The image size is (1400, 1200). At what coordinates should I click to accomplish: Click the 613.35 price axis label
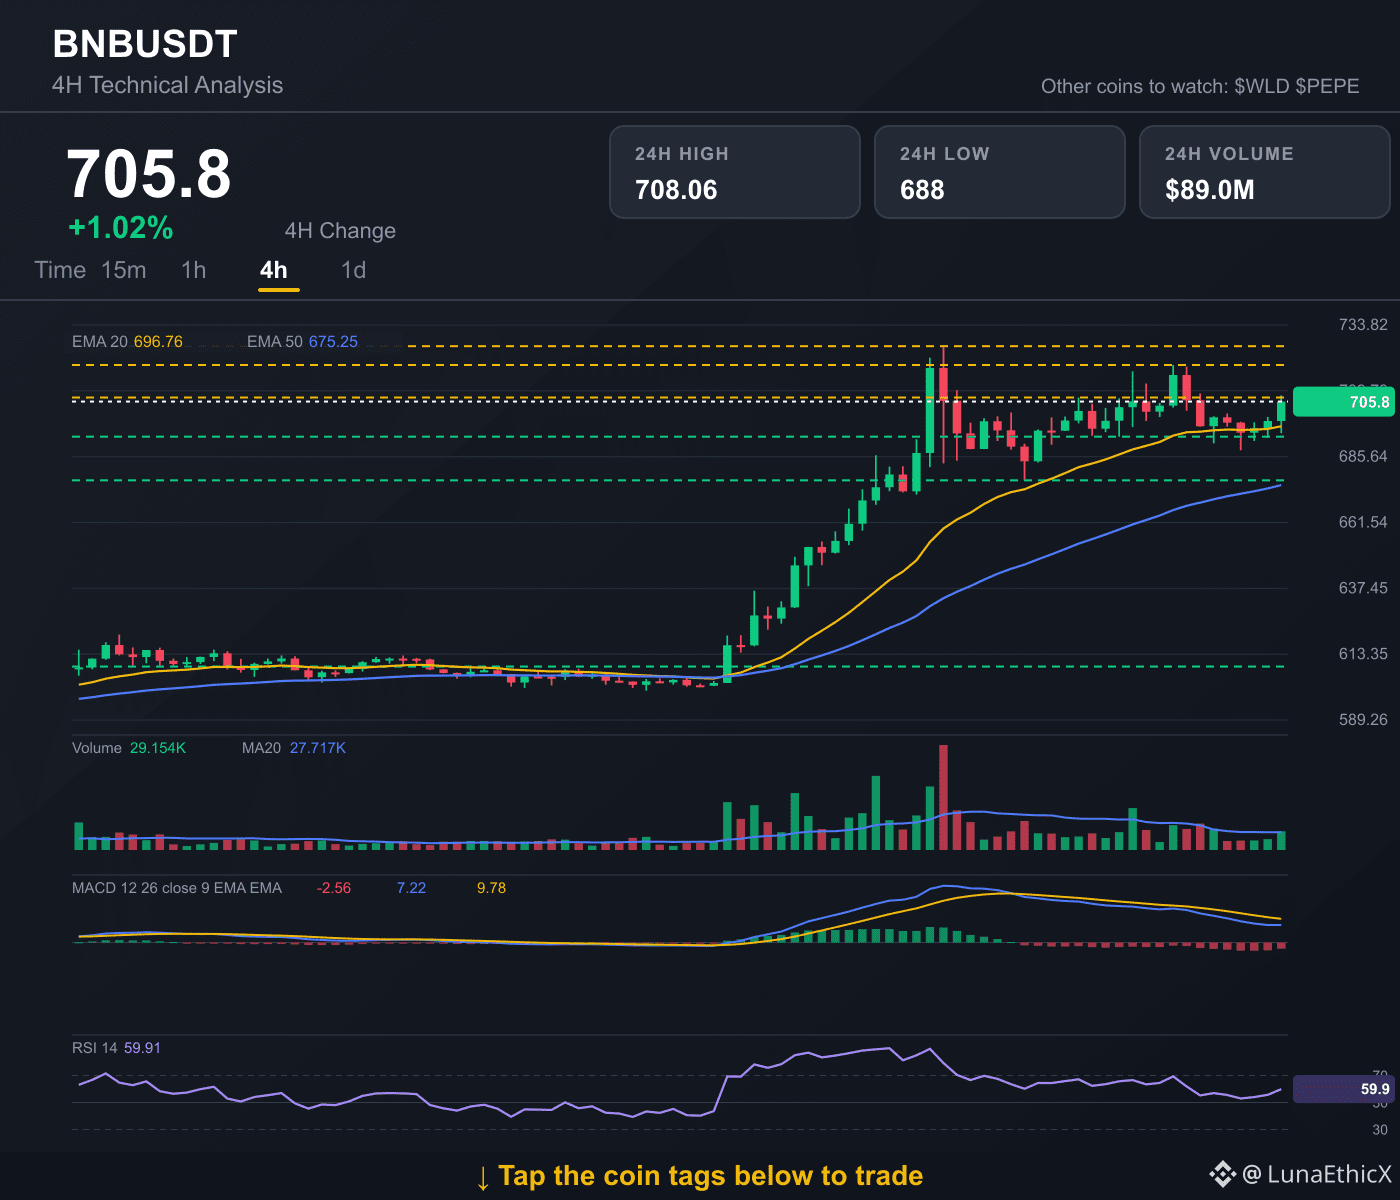(x=1363, y=654)
